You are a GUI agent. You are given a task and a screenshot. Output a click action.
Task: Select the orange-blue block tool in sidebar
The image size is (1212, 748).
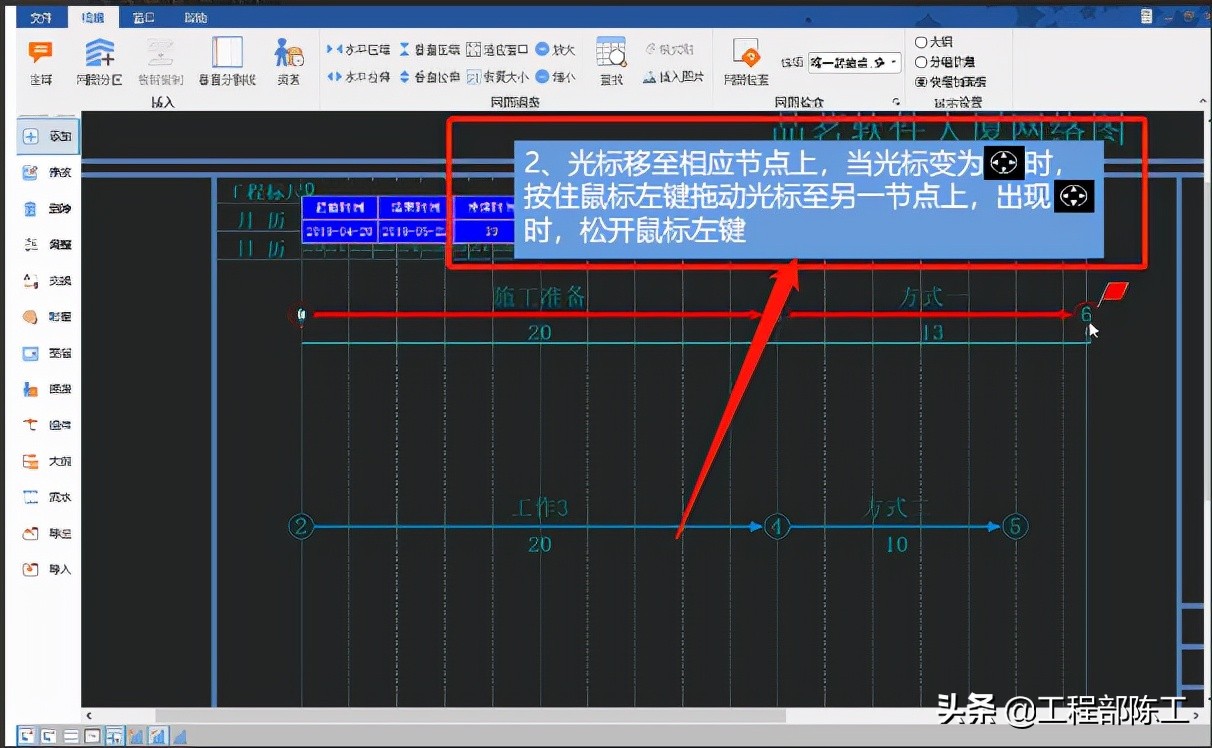coord(49,388)
